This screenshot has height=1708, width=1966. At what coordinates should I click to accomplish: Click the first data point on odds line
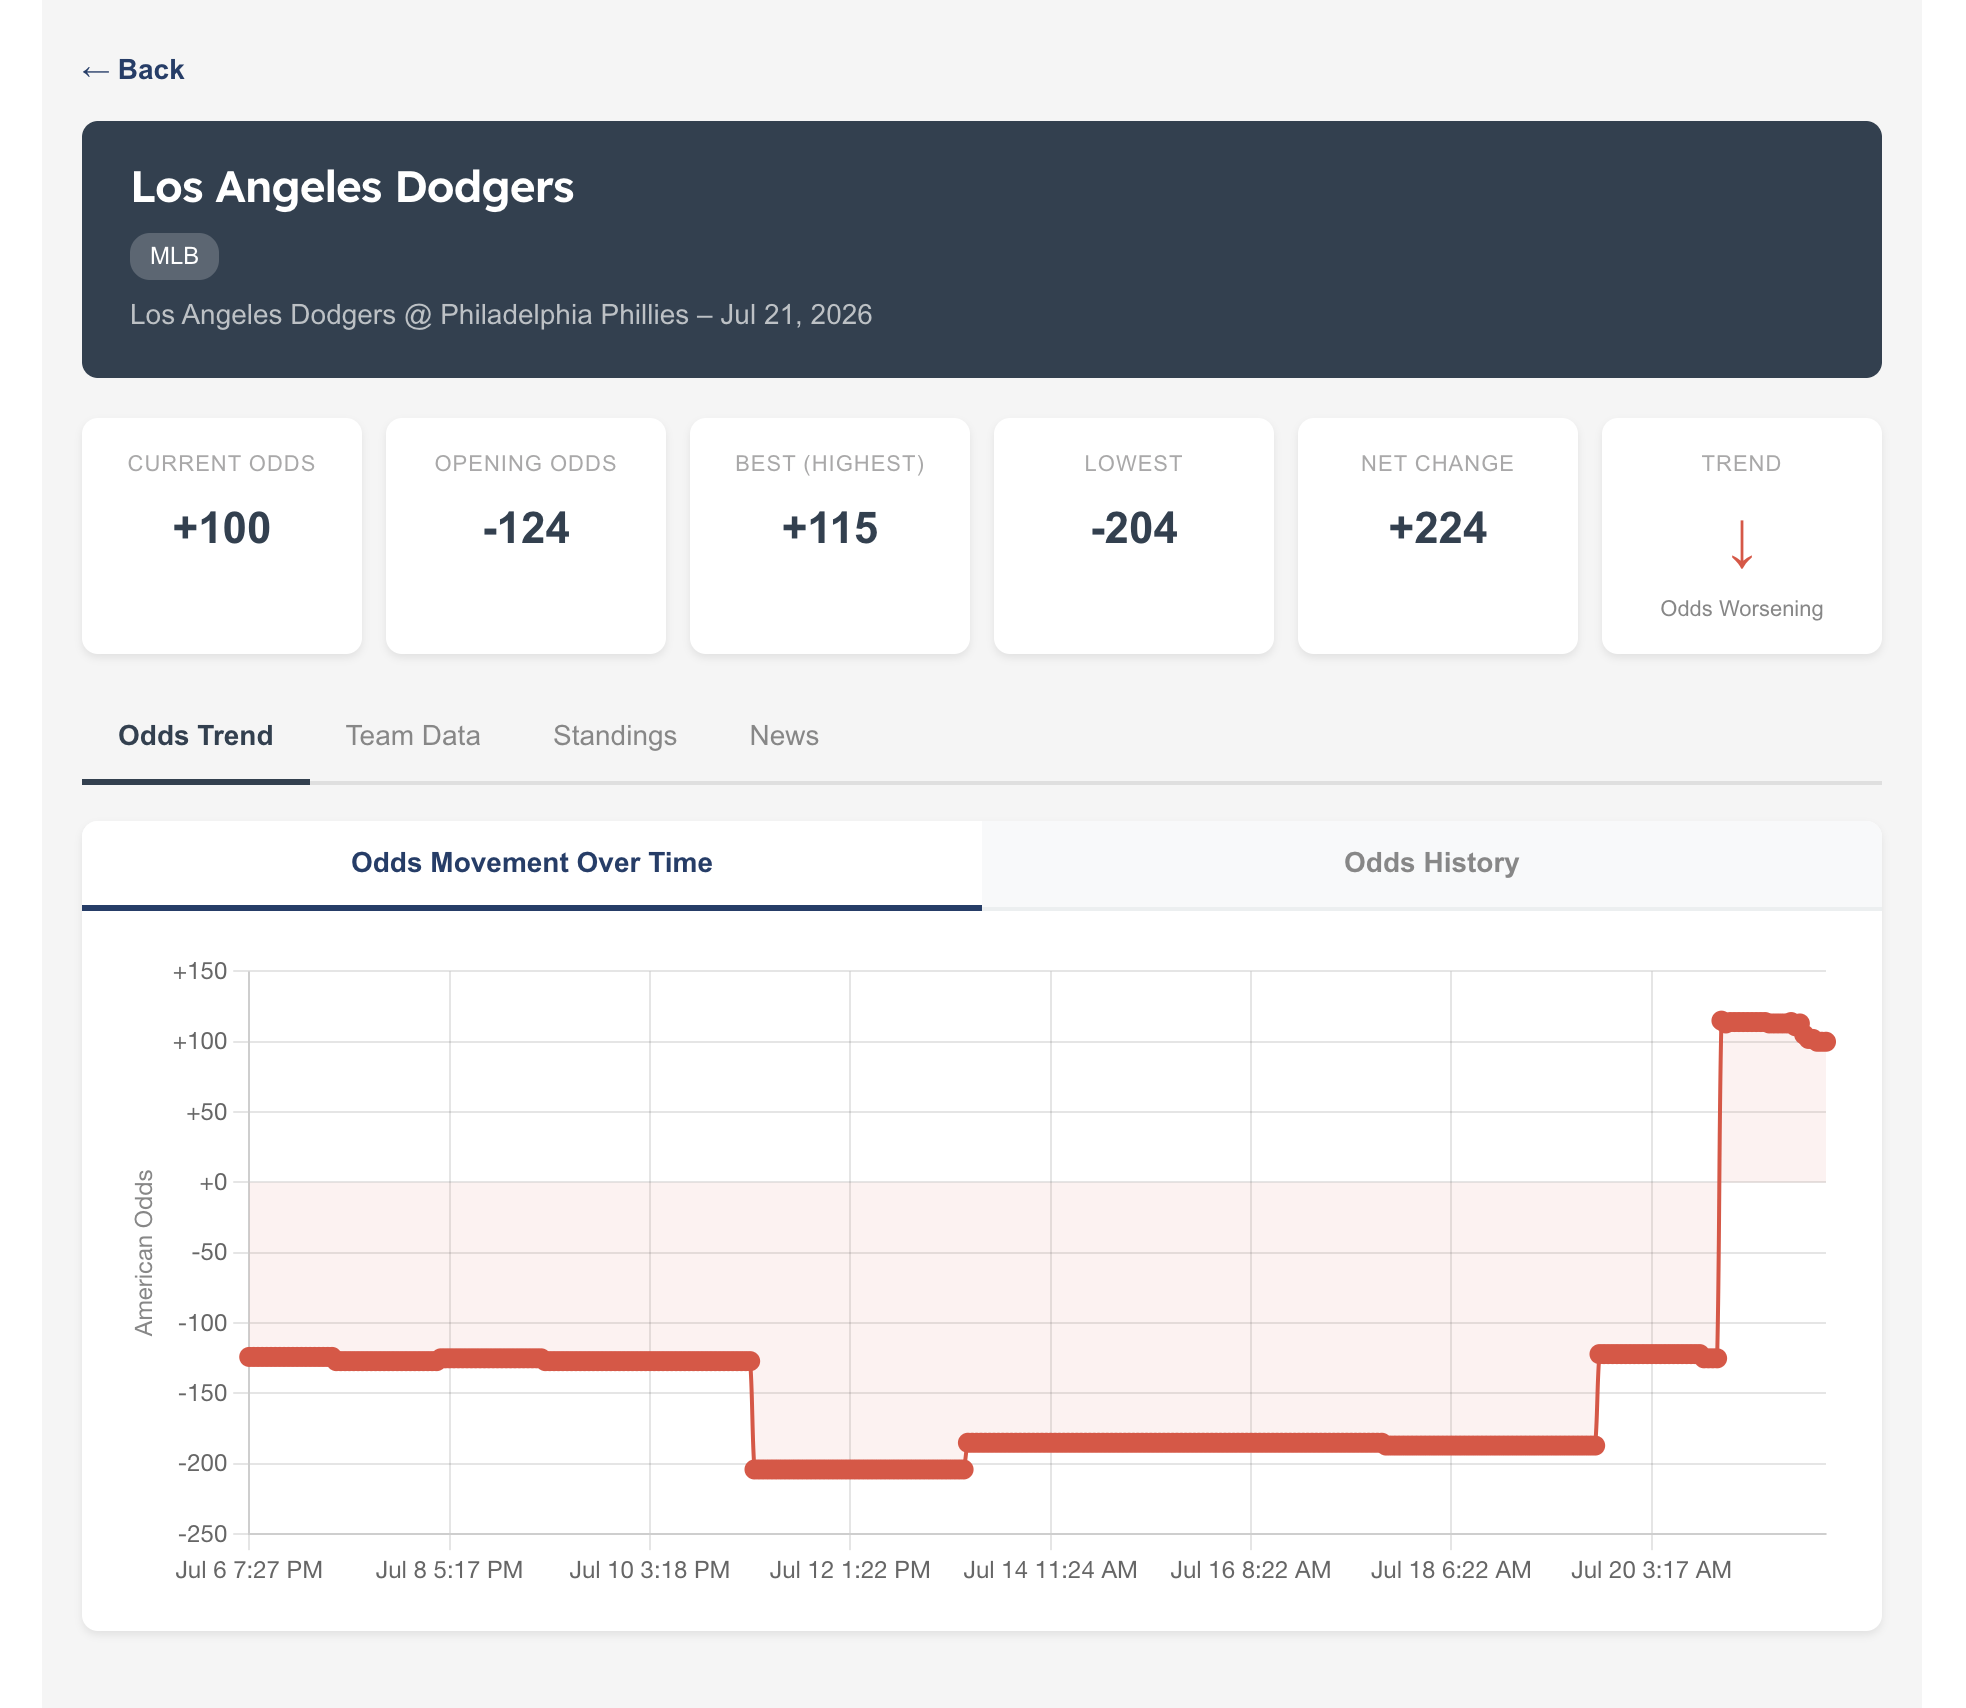coord(249,1357)
